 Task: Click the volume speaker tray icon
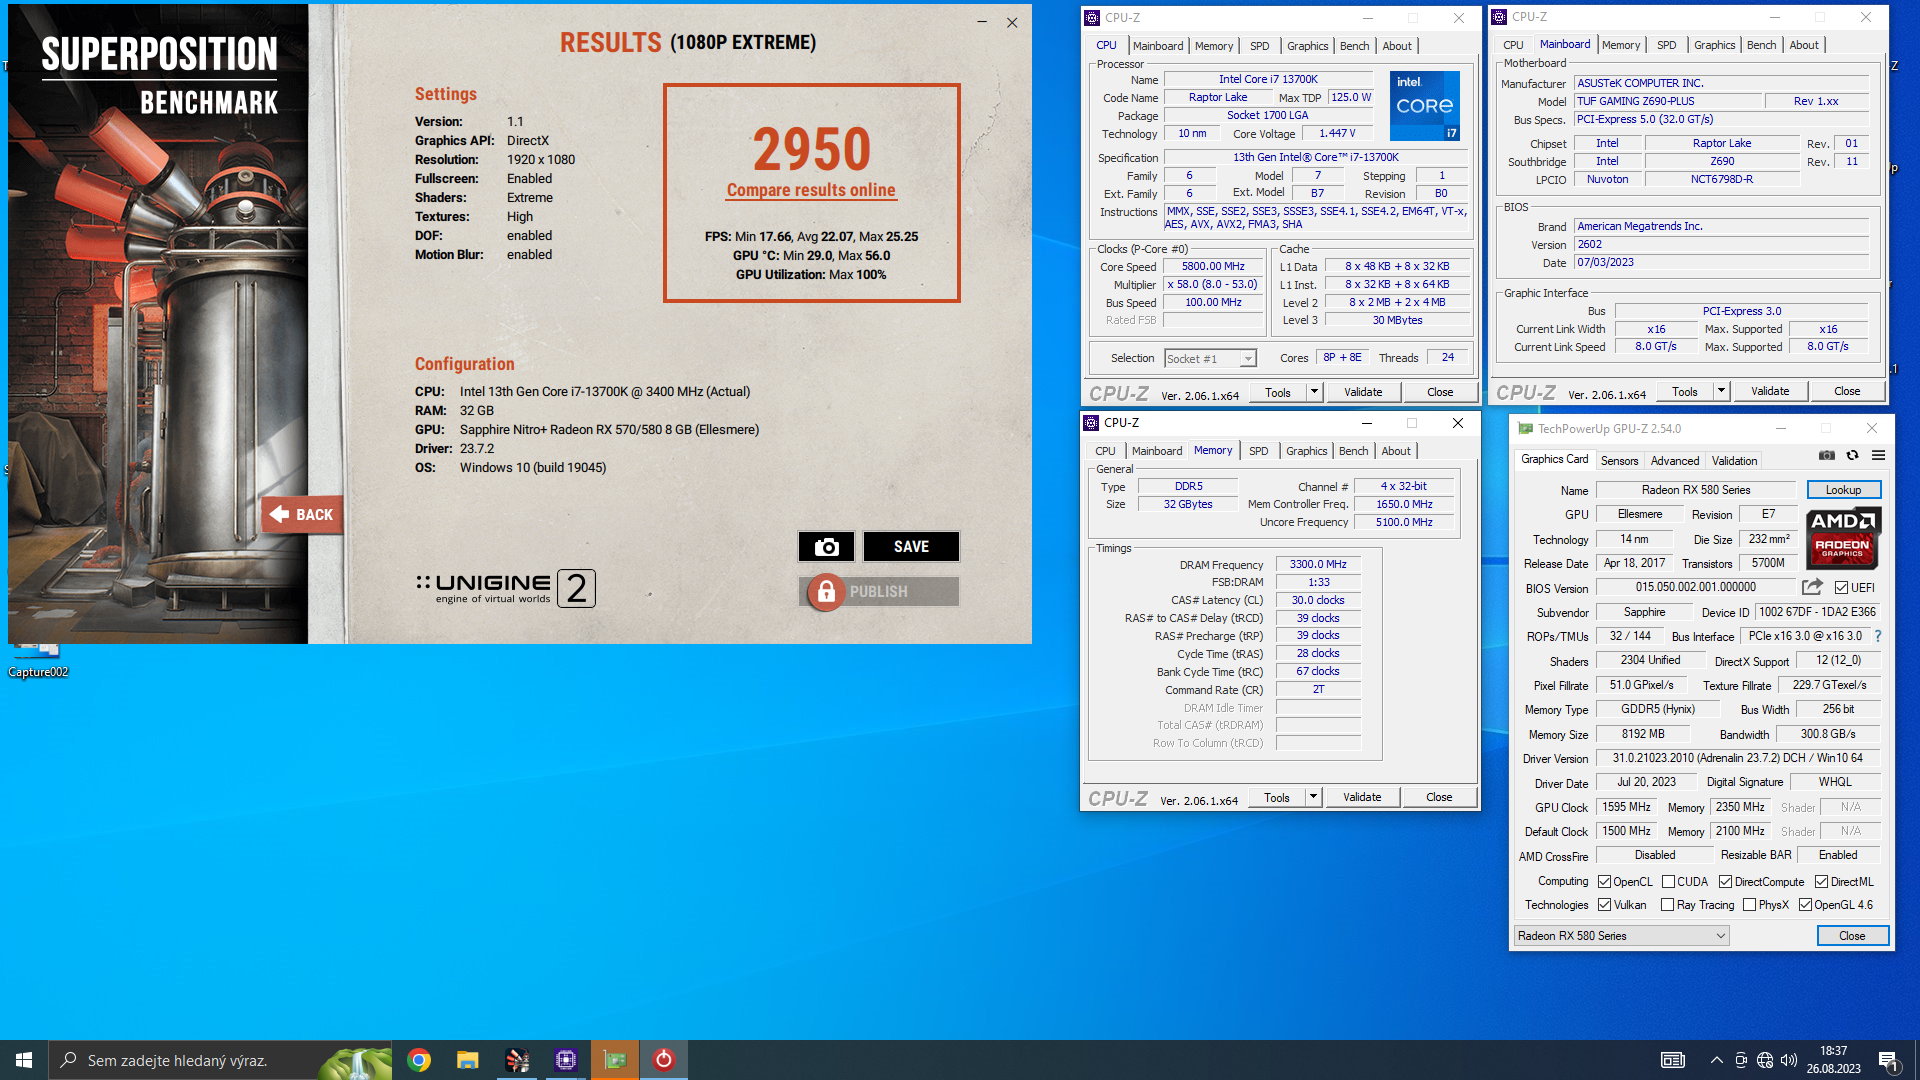(1789, 1060)
